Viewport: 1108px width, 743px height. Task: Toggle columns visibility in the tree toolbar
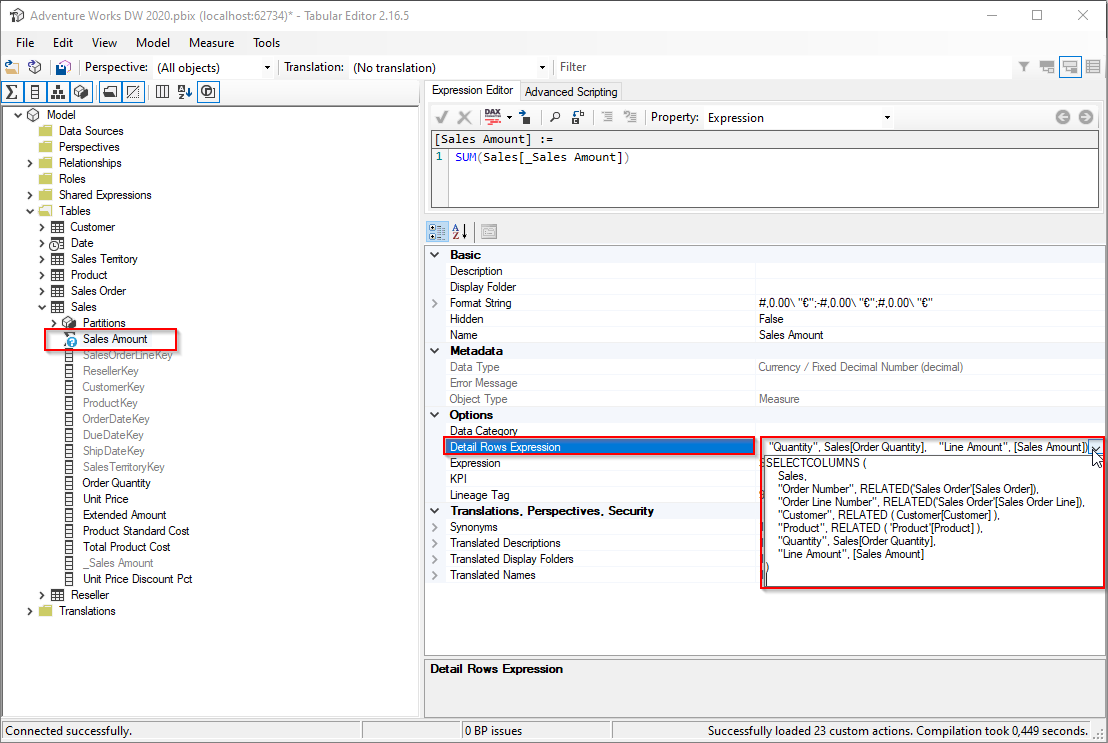(x=35, y=92)
